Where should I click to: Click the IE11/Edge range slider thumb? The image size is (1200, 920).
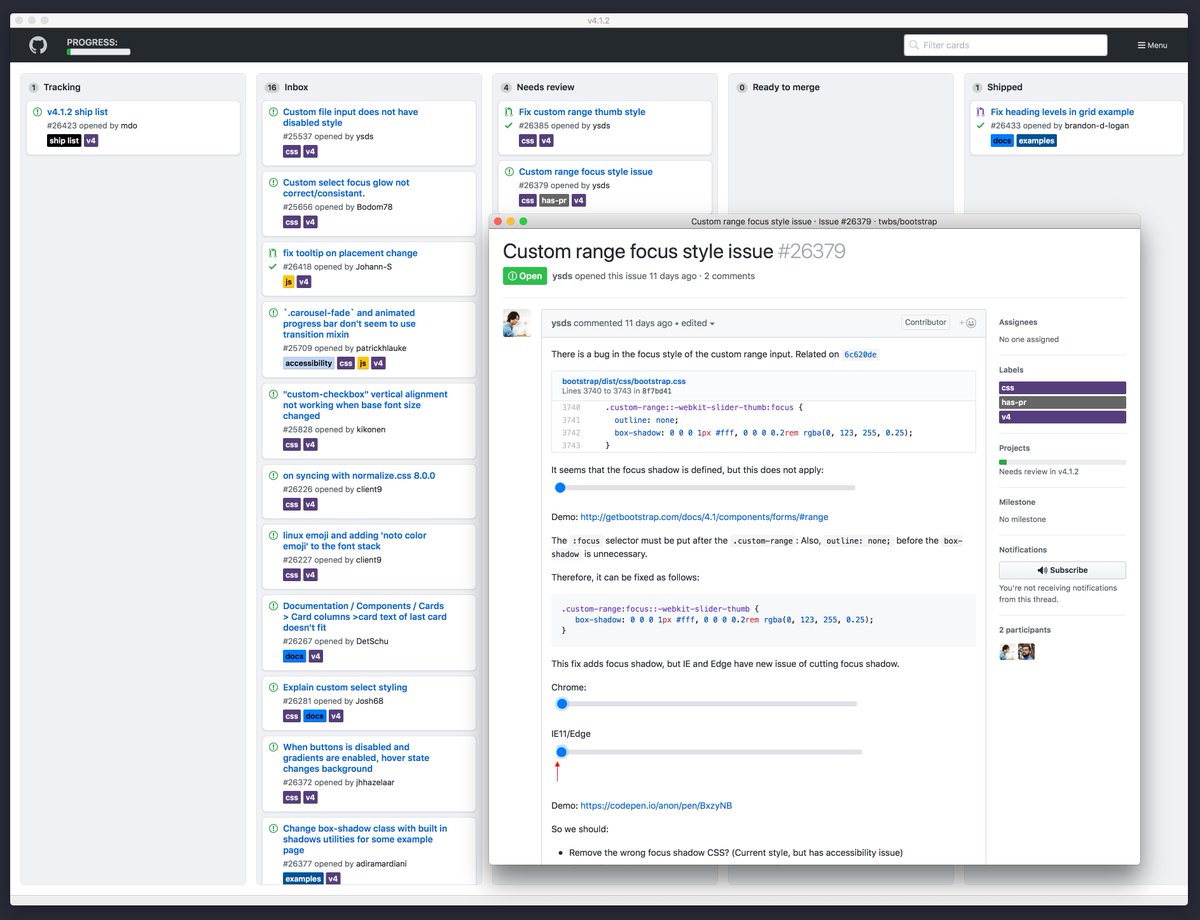click(x=561, y=752)
